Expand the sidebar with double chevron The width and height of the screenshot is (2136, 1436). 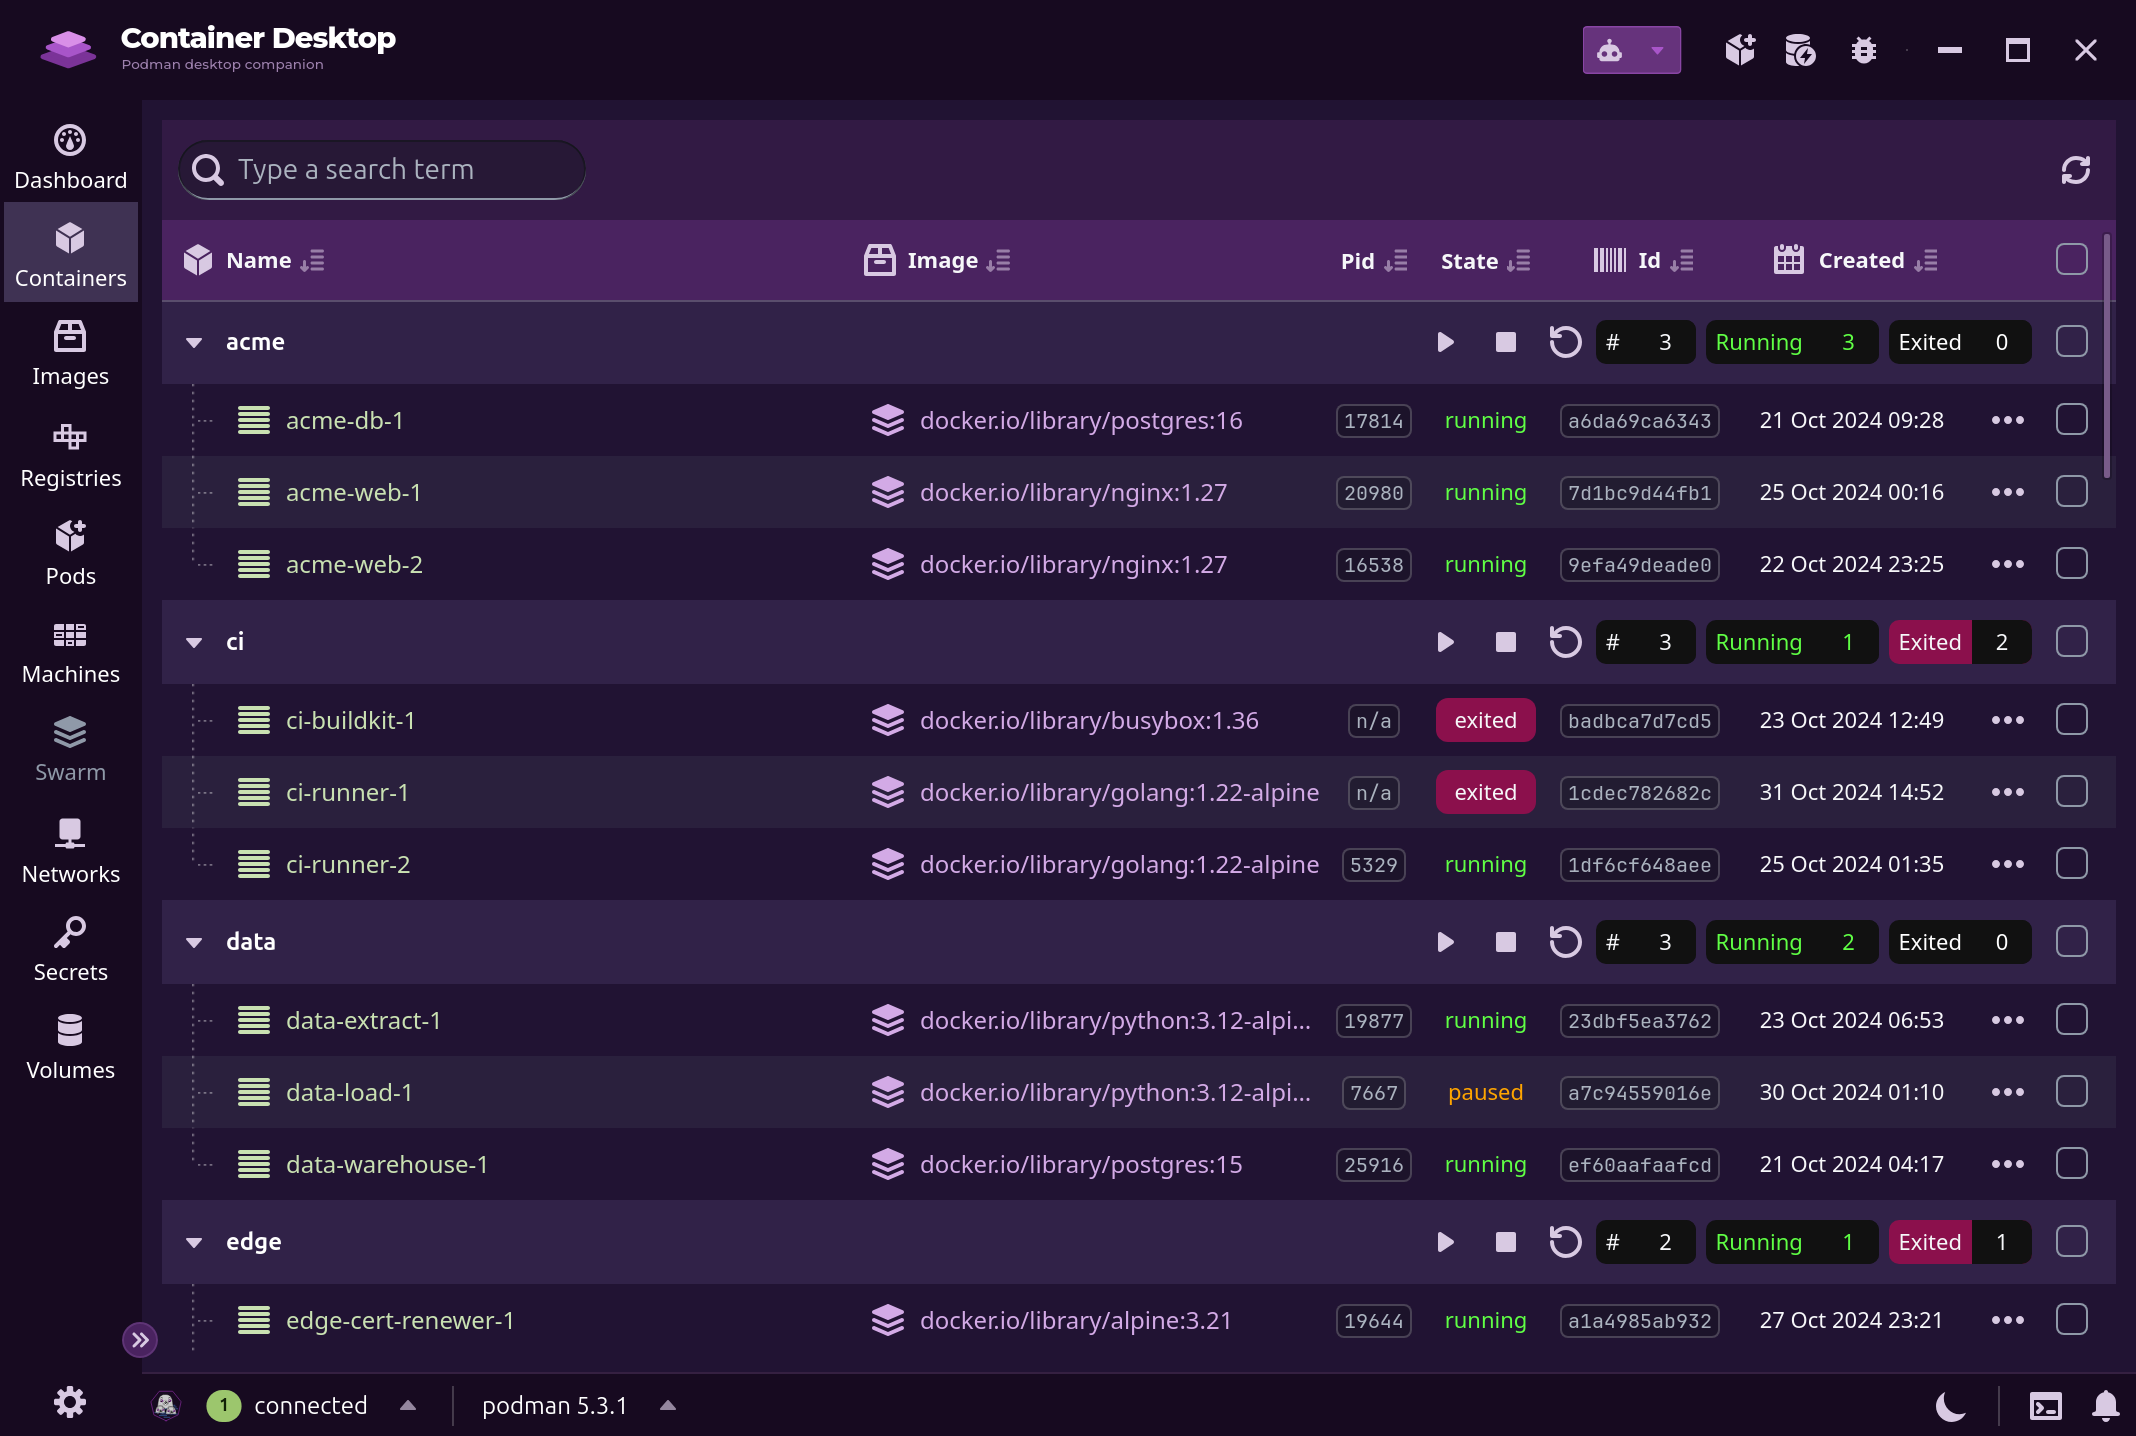[x=140, y=1340]
